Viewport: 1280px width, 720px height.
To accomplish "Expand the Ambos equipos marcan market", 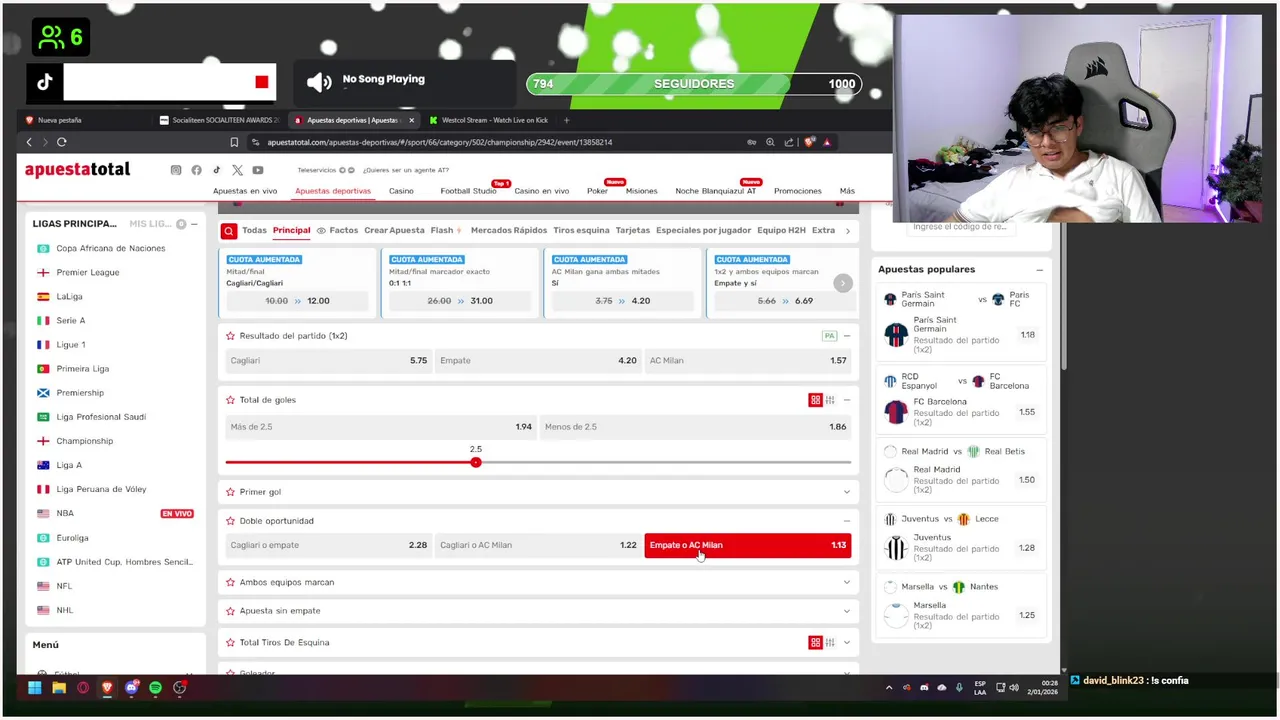I will pyautogui.click(x=847, y=582).
